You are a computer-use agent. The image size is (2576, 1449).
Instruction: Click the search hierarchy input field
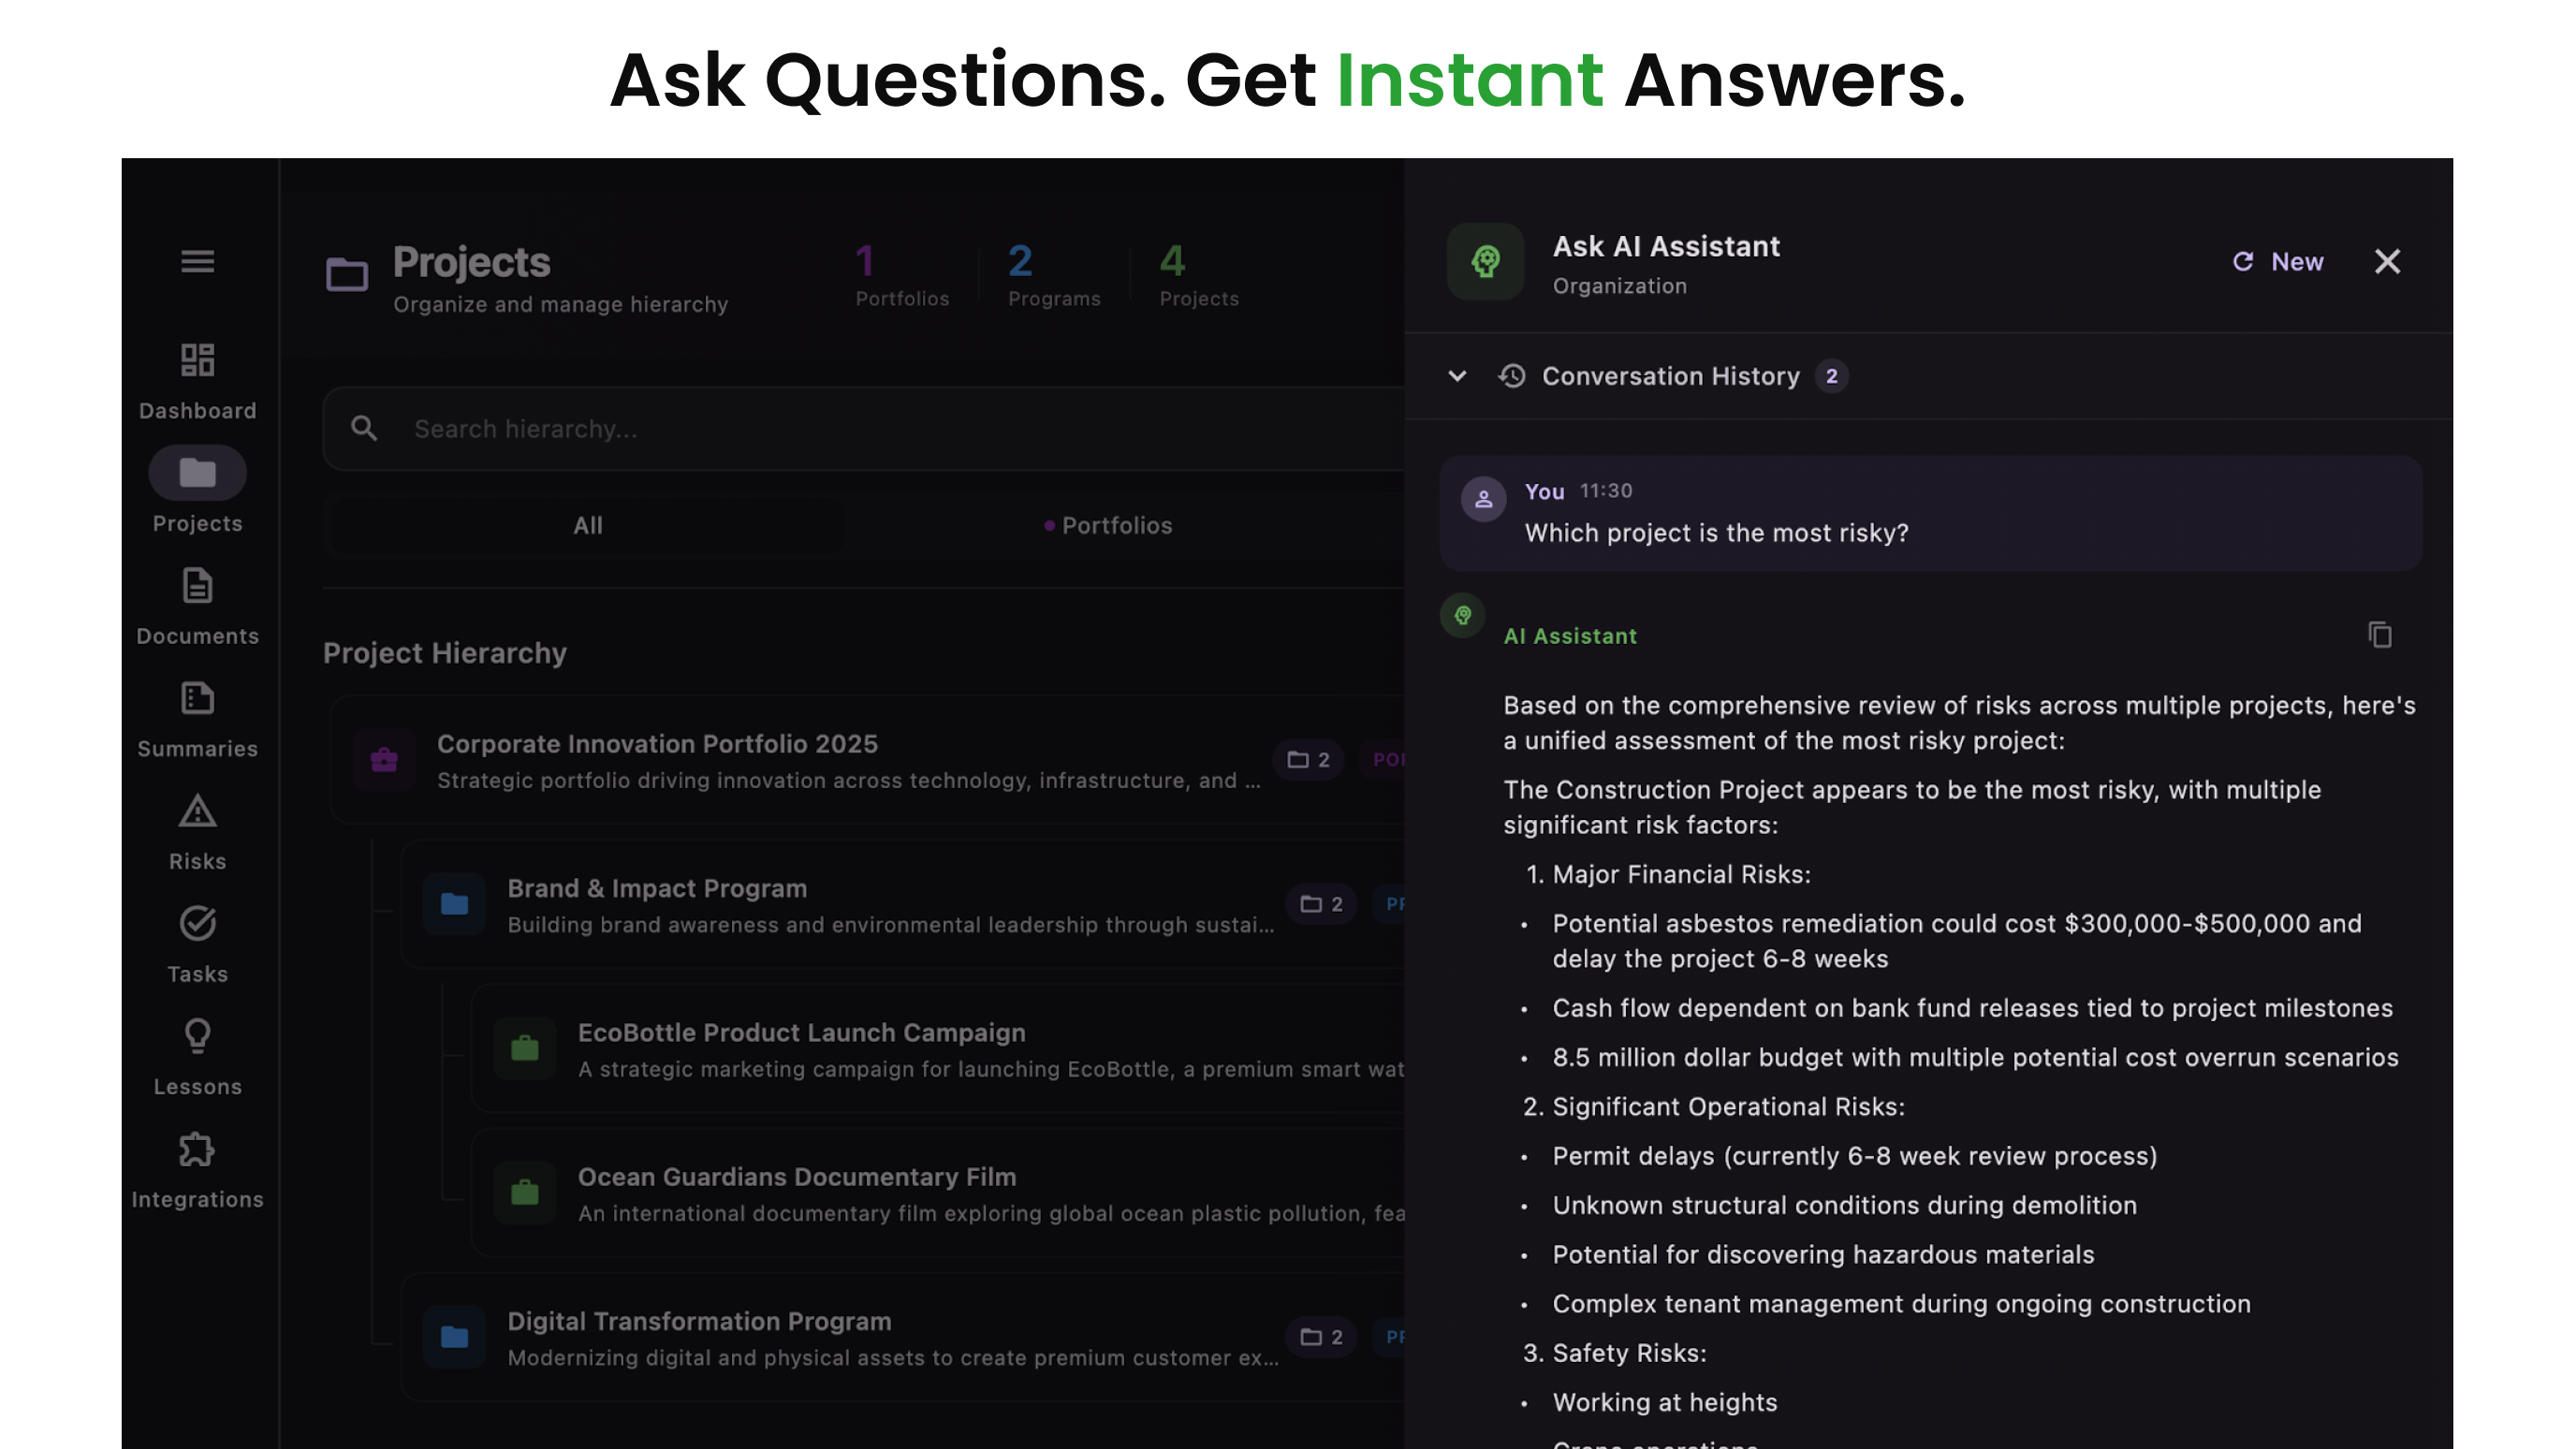[700, 428]
